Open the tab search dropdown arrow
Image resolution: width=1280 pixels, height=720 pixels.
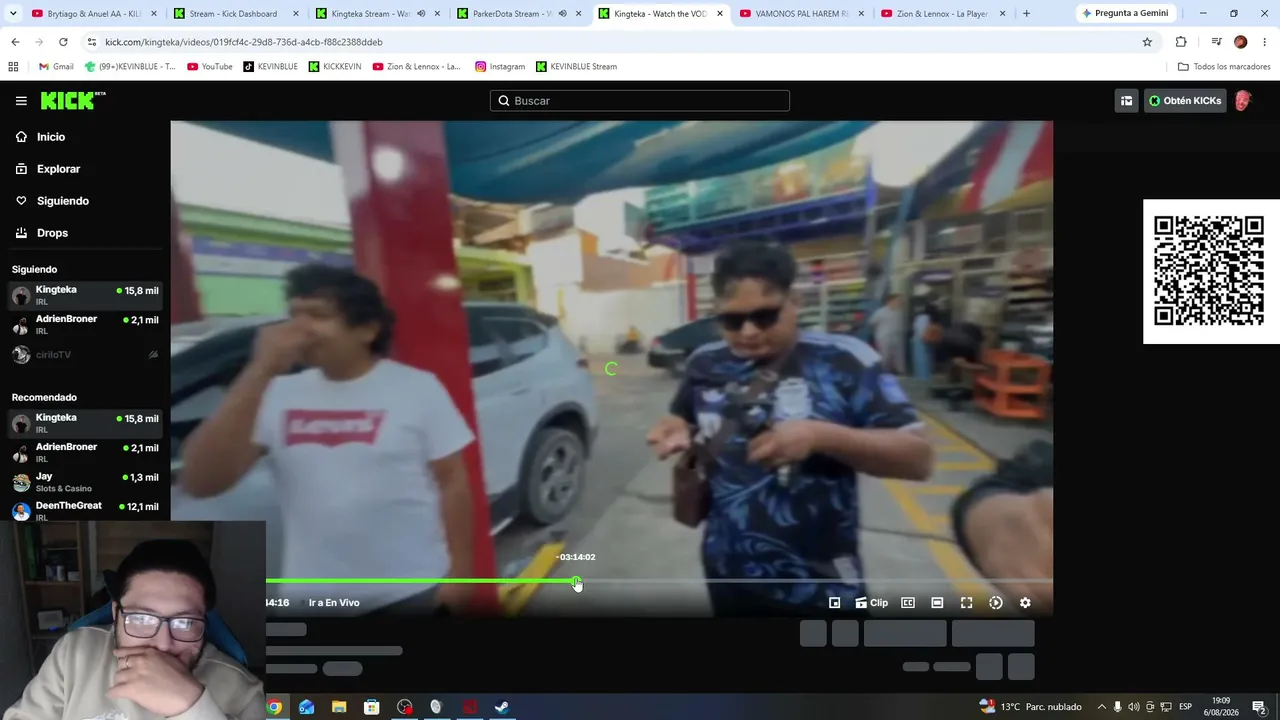click(x=13, y=14)
